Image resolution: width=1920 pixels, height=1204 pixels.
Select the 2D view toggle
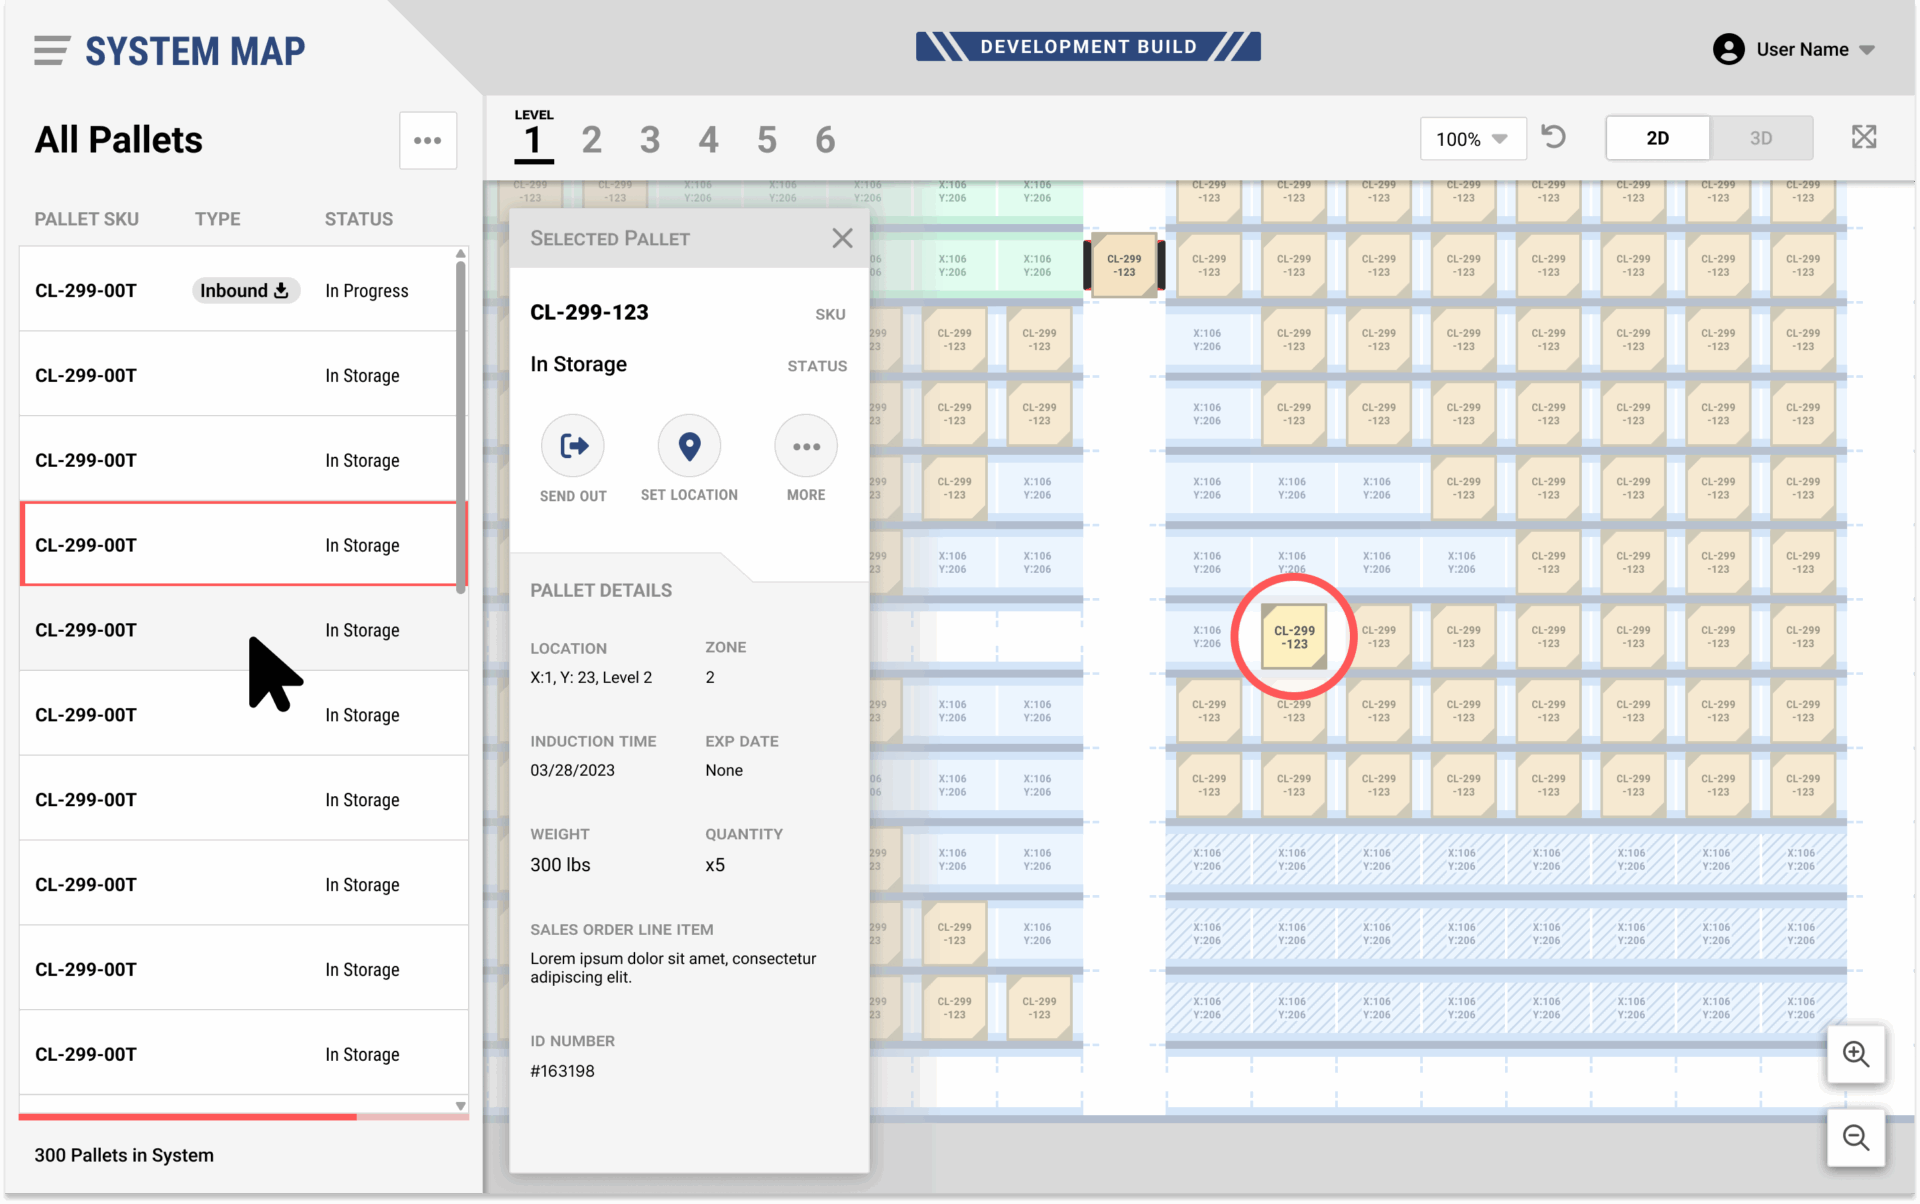[x=1657, y=138]
